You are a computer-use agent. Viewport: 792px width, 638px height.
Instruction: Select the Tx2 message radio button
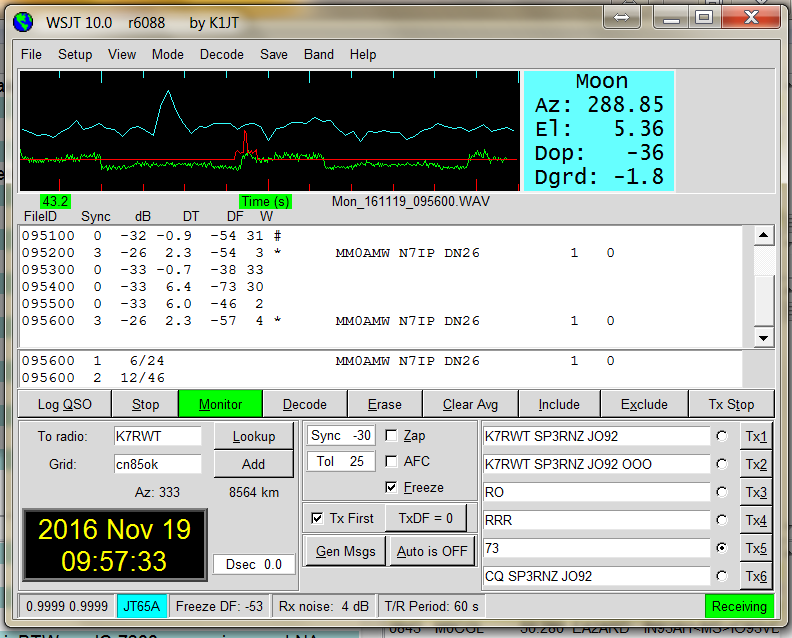[x=722, y=464]
